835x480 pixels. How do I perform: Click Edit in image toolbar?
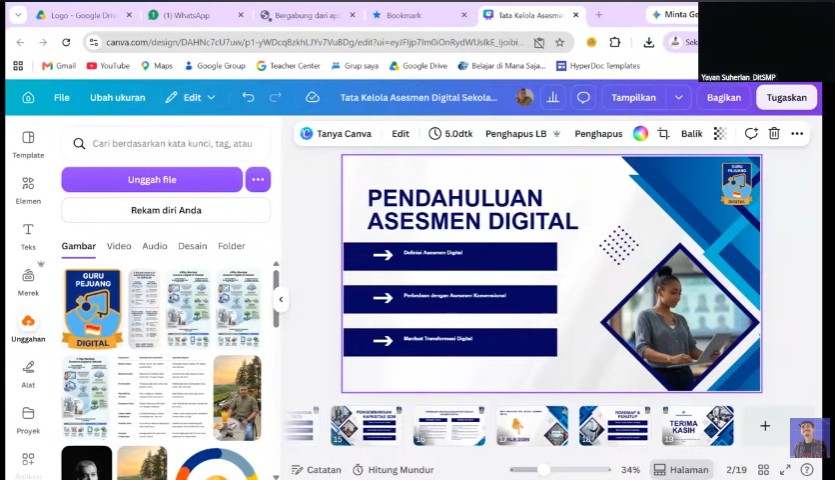pos(400,134)
